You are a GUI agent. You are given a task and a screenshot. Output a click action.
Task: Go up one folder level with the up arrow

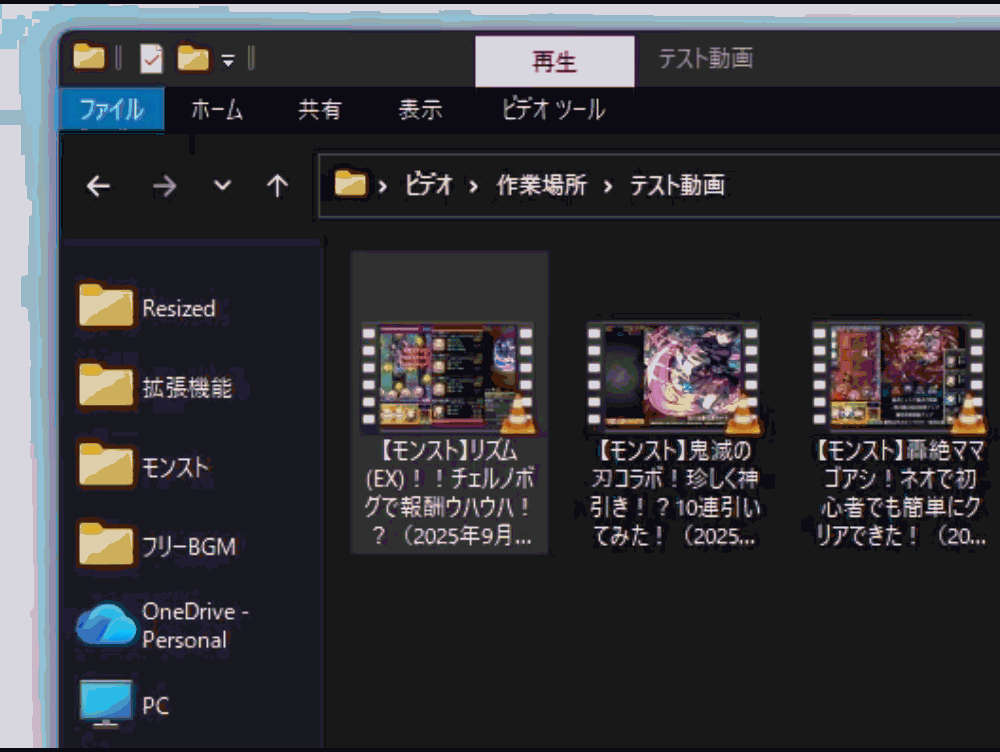tap(277, 185)
